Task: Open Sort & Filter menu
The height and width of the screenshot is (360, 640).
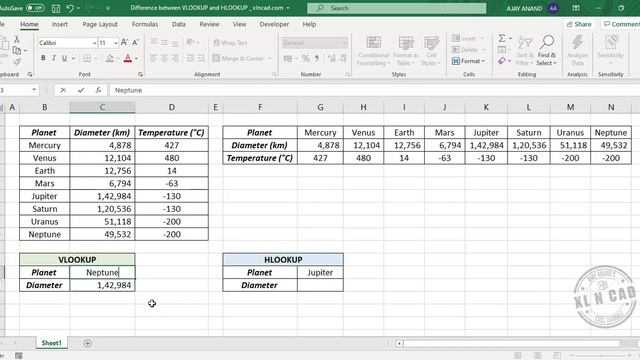Action: pyautogui.click(x=525, y=51)
